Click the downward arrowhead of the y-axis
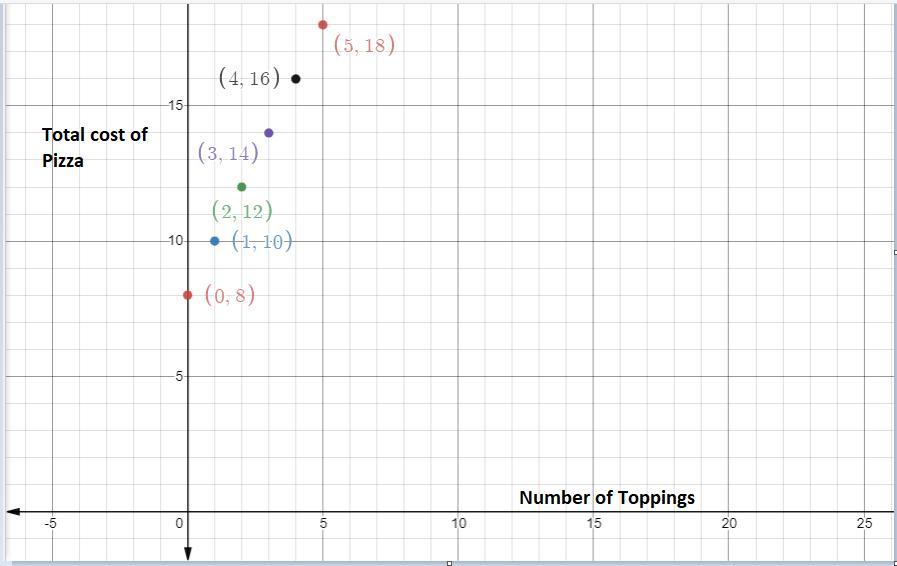 click(188, 553)
